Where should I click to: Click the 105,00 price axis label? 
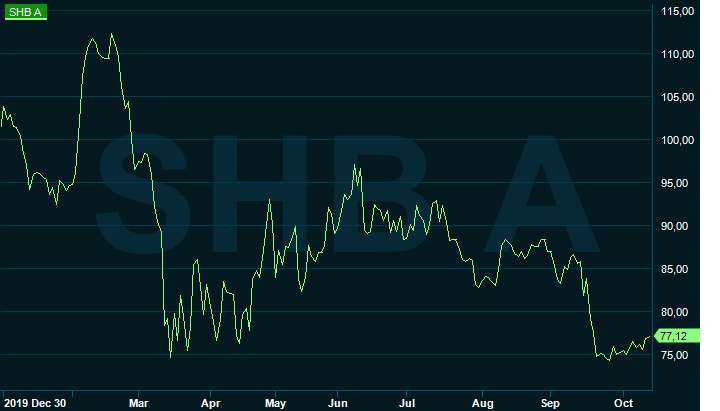[677, 97]
